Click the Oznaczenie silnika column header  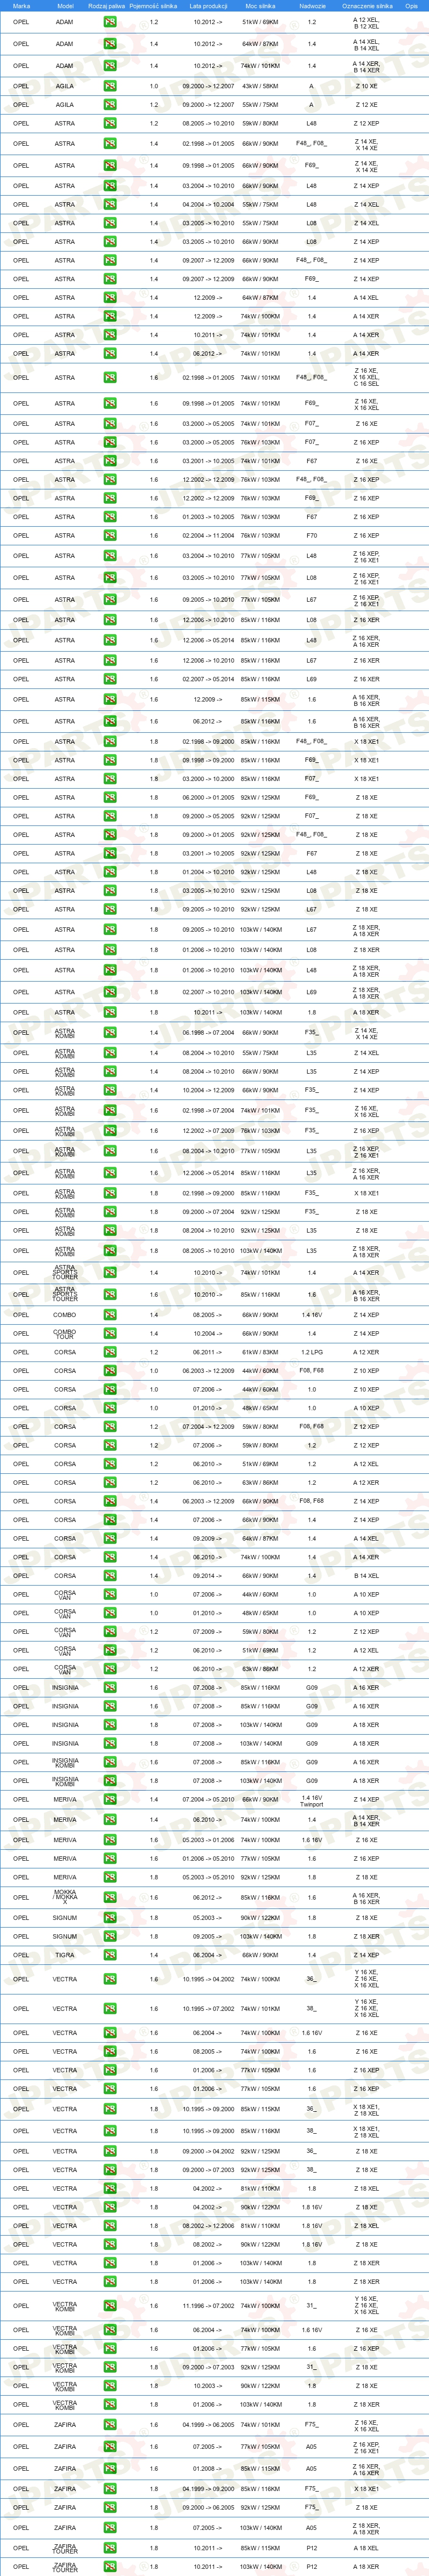366,6
